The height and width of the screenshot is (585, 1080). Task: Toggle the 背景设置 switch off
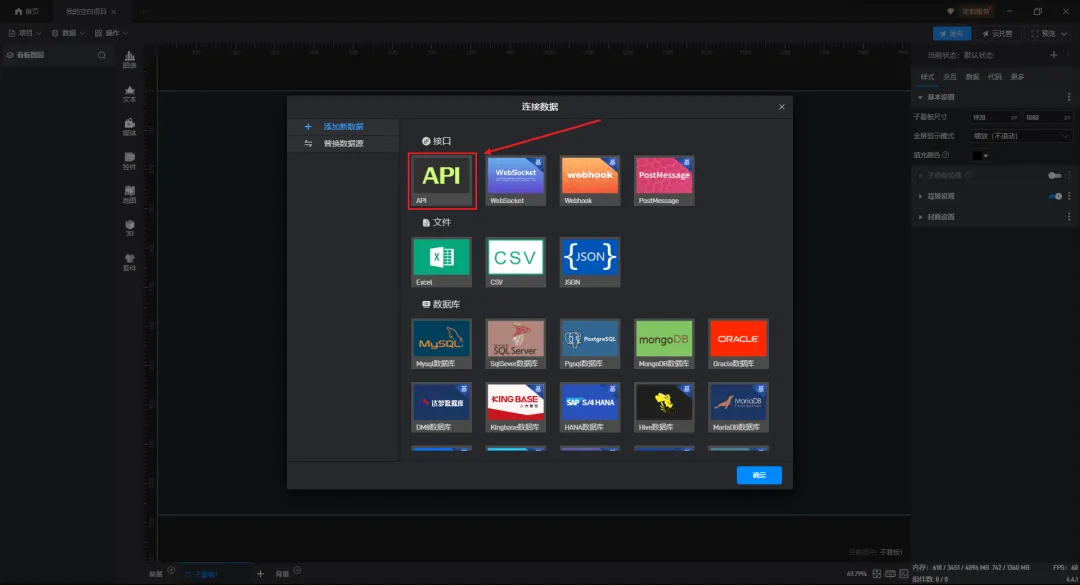(1055, 196)
